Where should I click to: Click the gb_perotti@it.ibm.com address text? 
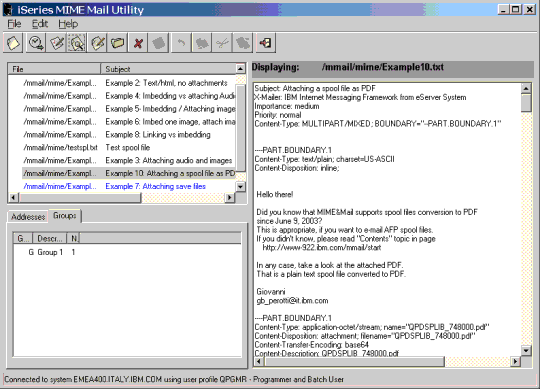tap(292, 301)
